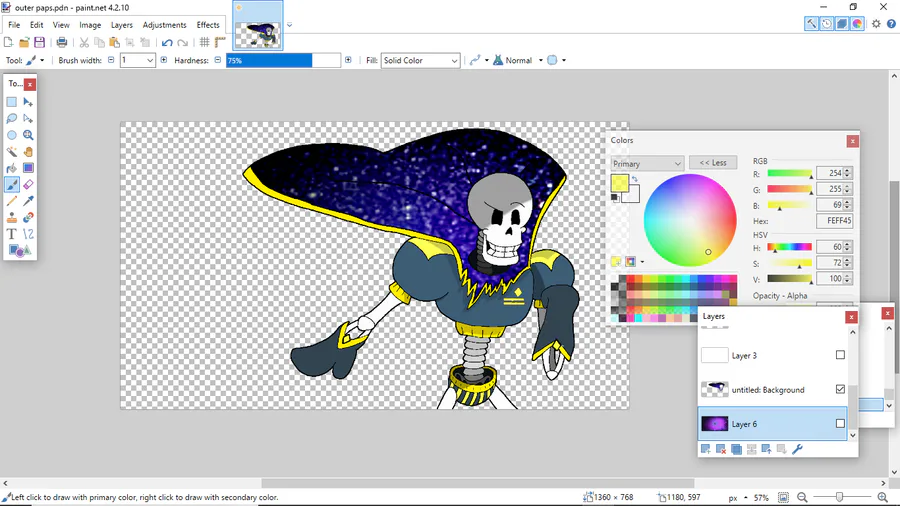The width and height of the screenshot is (900, 506).
Task: Open the File menu
Action: [14, 25]
